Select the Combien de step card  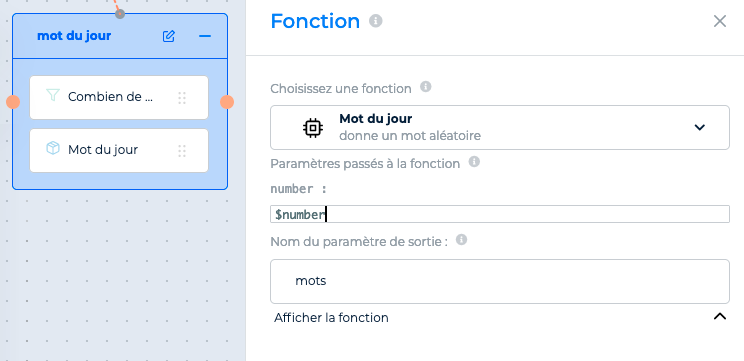click(x=119, y=97)
